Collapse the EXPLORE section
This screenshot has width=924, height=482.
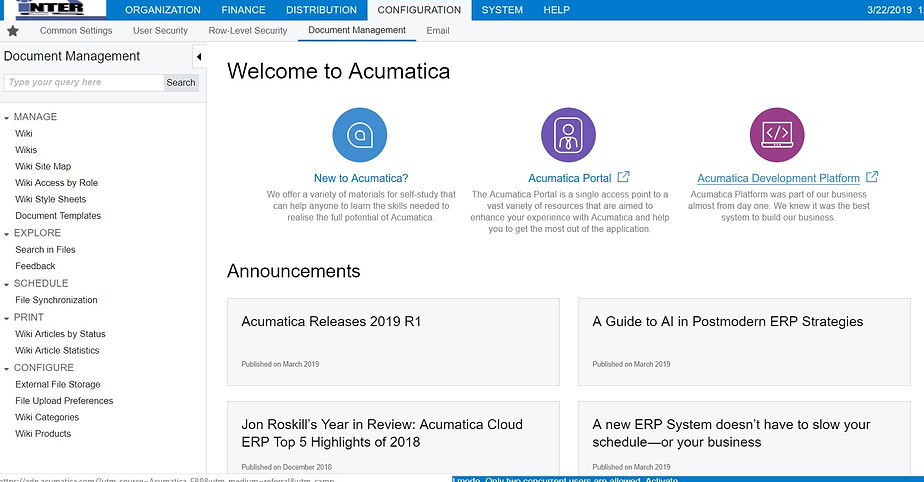point(6,234)
